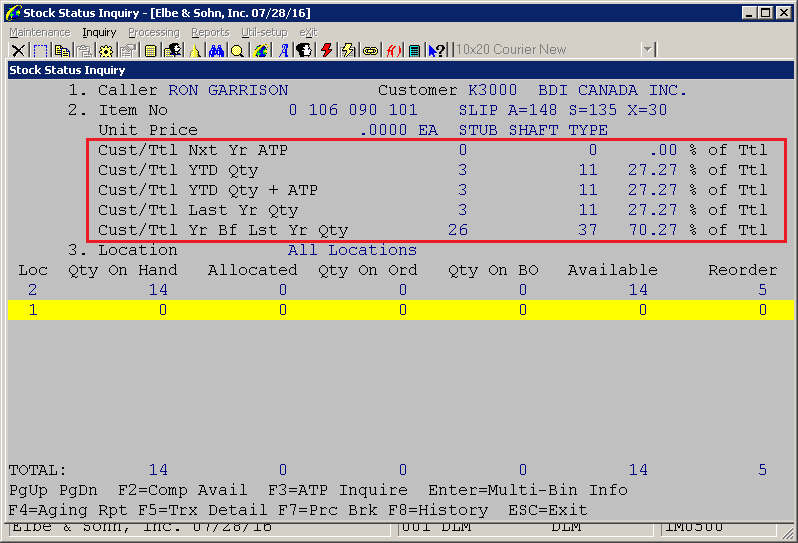Screen dimensions: 798x543
Task: Click the Qty On Hand column header
Action: click(x=123, y=270)
